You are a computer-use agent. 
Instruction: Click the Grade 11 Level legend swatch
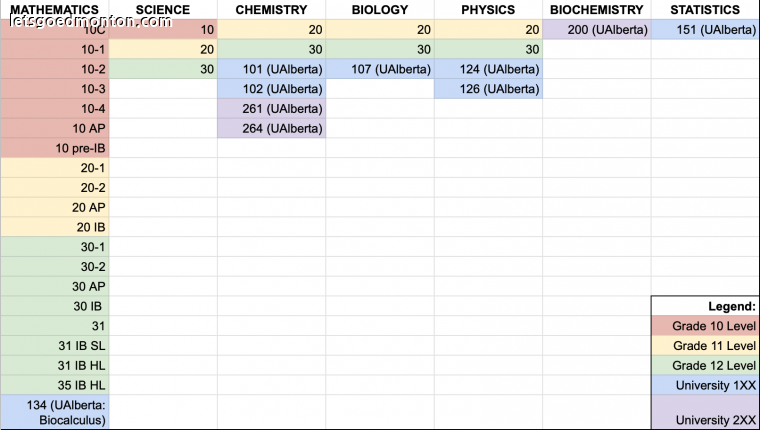point(705,346)
